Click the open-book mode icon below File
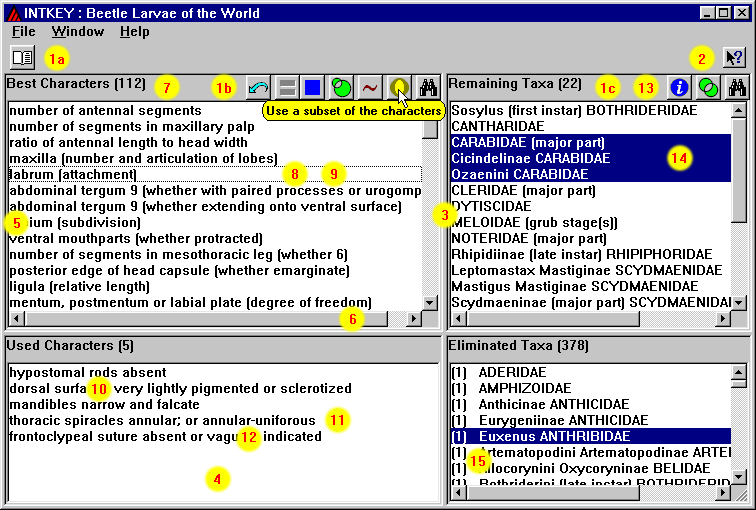This screenshot has width=756, height=510. [x=22, y=58]
